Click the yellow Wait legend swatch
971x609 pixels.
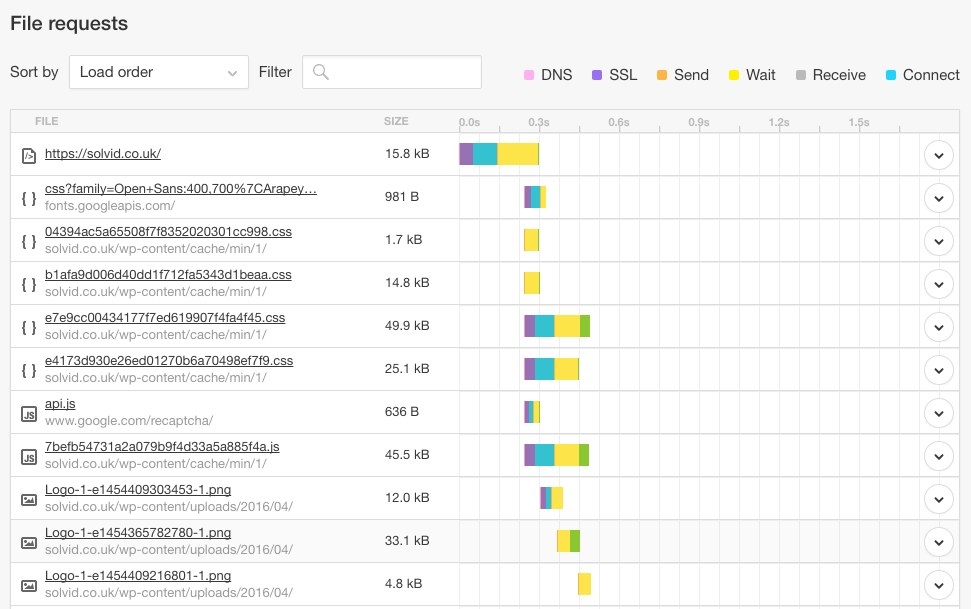coord(734,75)
